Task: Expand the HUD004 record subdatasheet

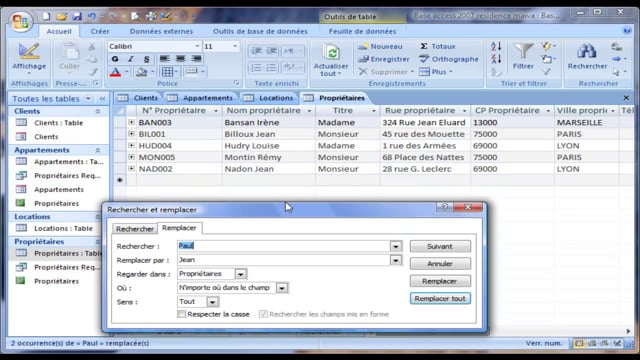Action: tap(131, 145)
